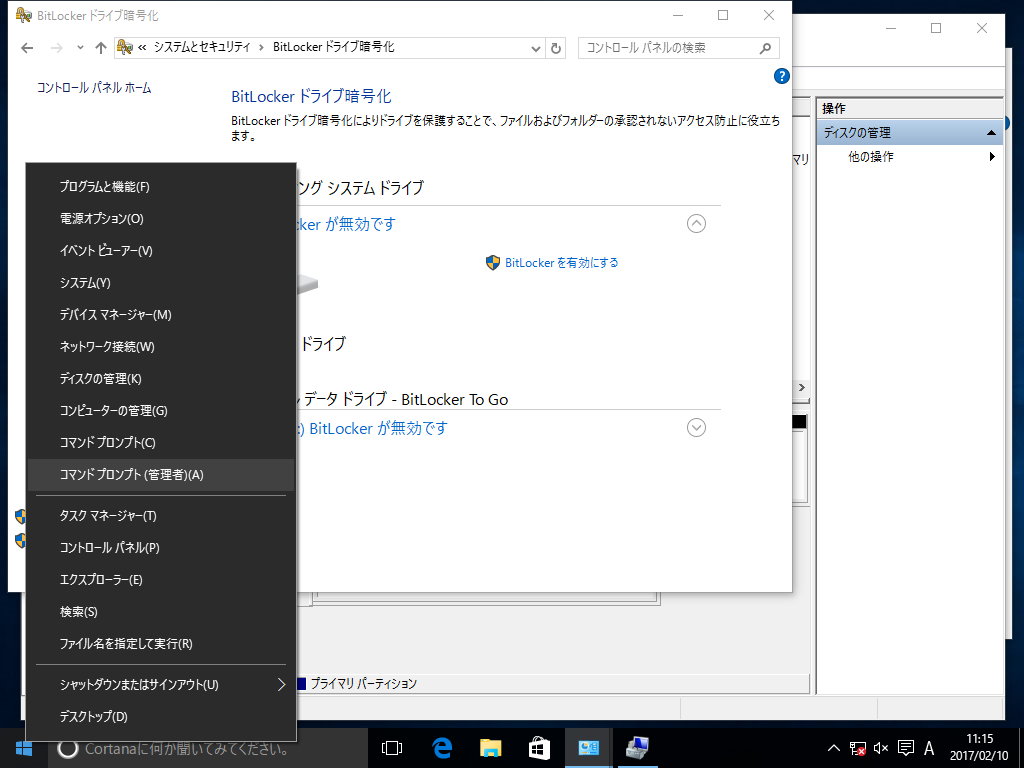
Task: Refresh the BitLocker control panel page
Action: coord(556,48)
